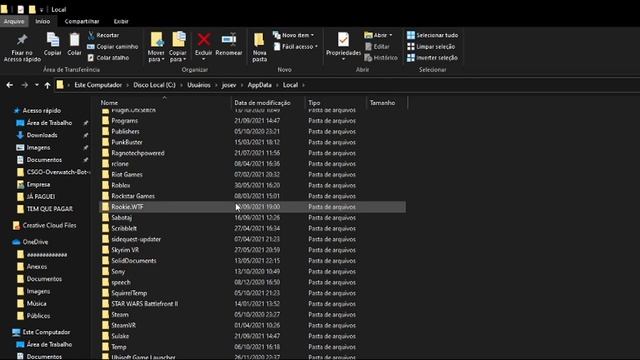Open the Arquivo menu tab

pyautogui.click(x=14, y=21)
